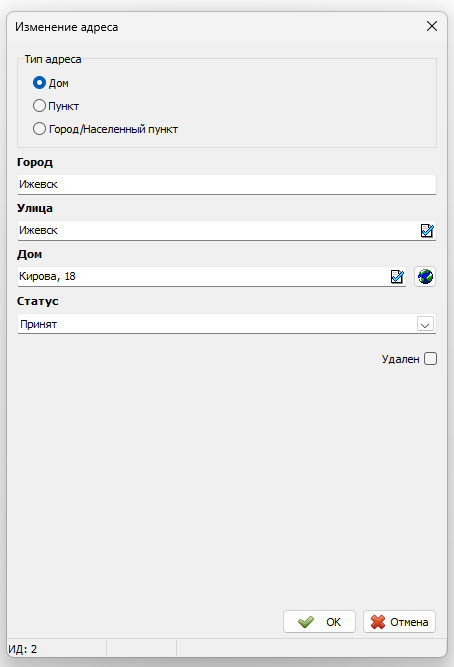
Task: Open the street picker icon in Улица field
Action: [427, 231]
